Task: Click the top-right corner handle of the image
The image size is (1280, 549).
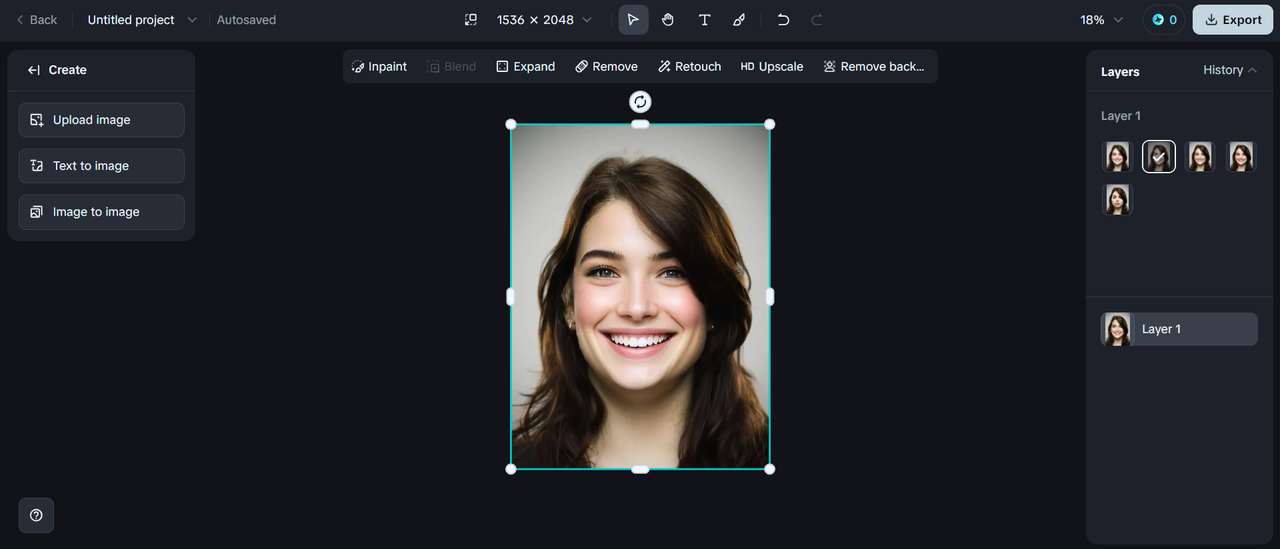Action: [769, 124]
